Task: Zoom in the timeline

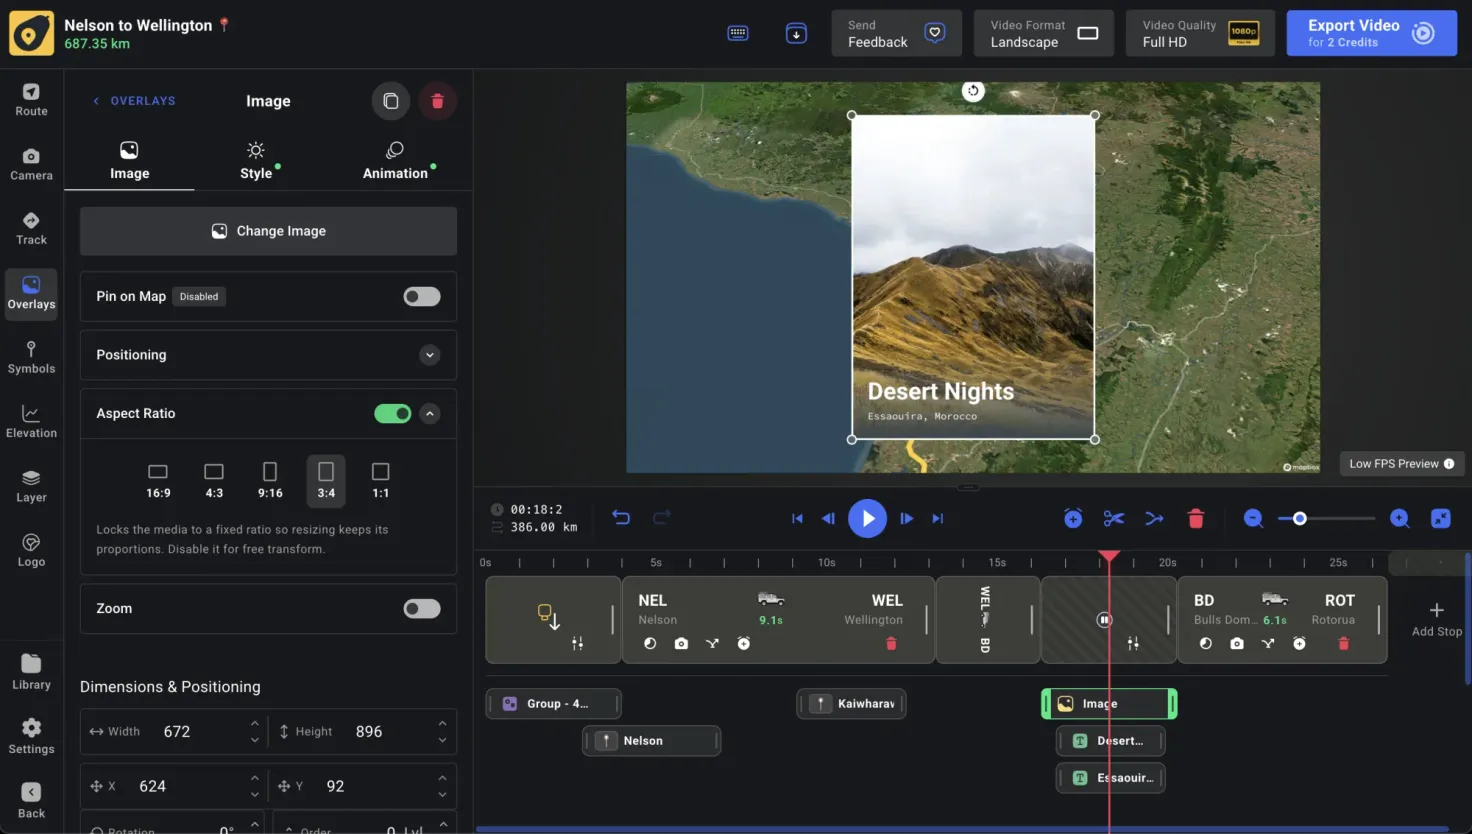Action: [x=1400, y=518]
